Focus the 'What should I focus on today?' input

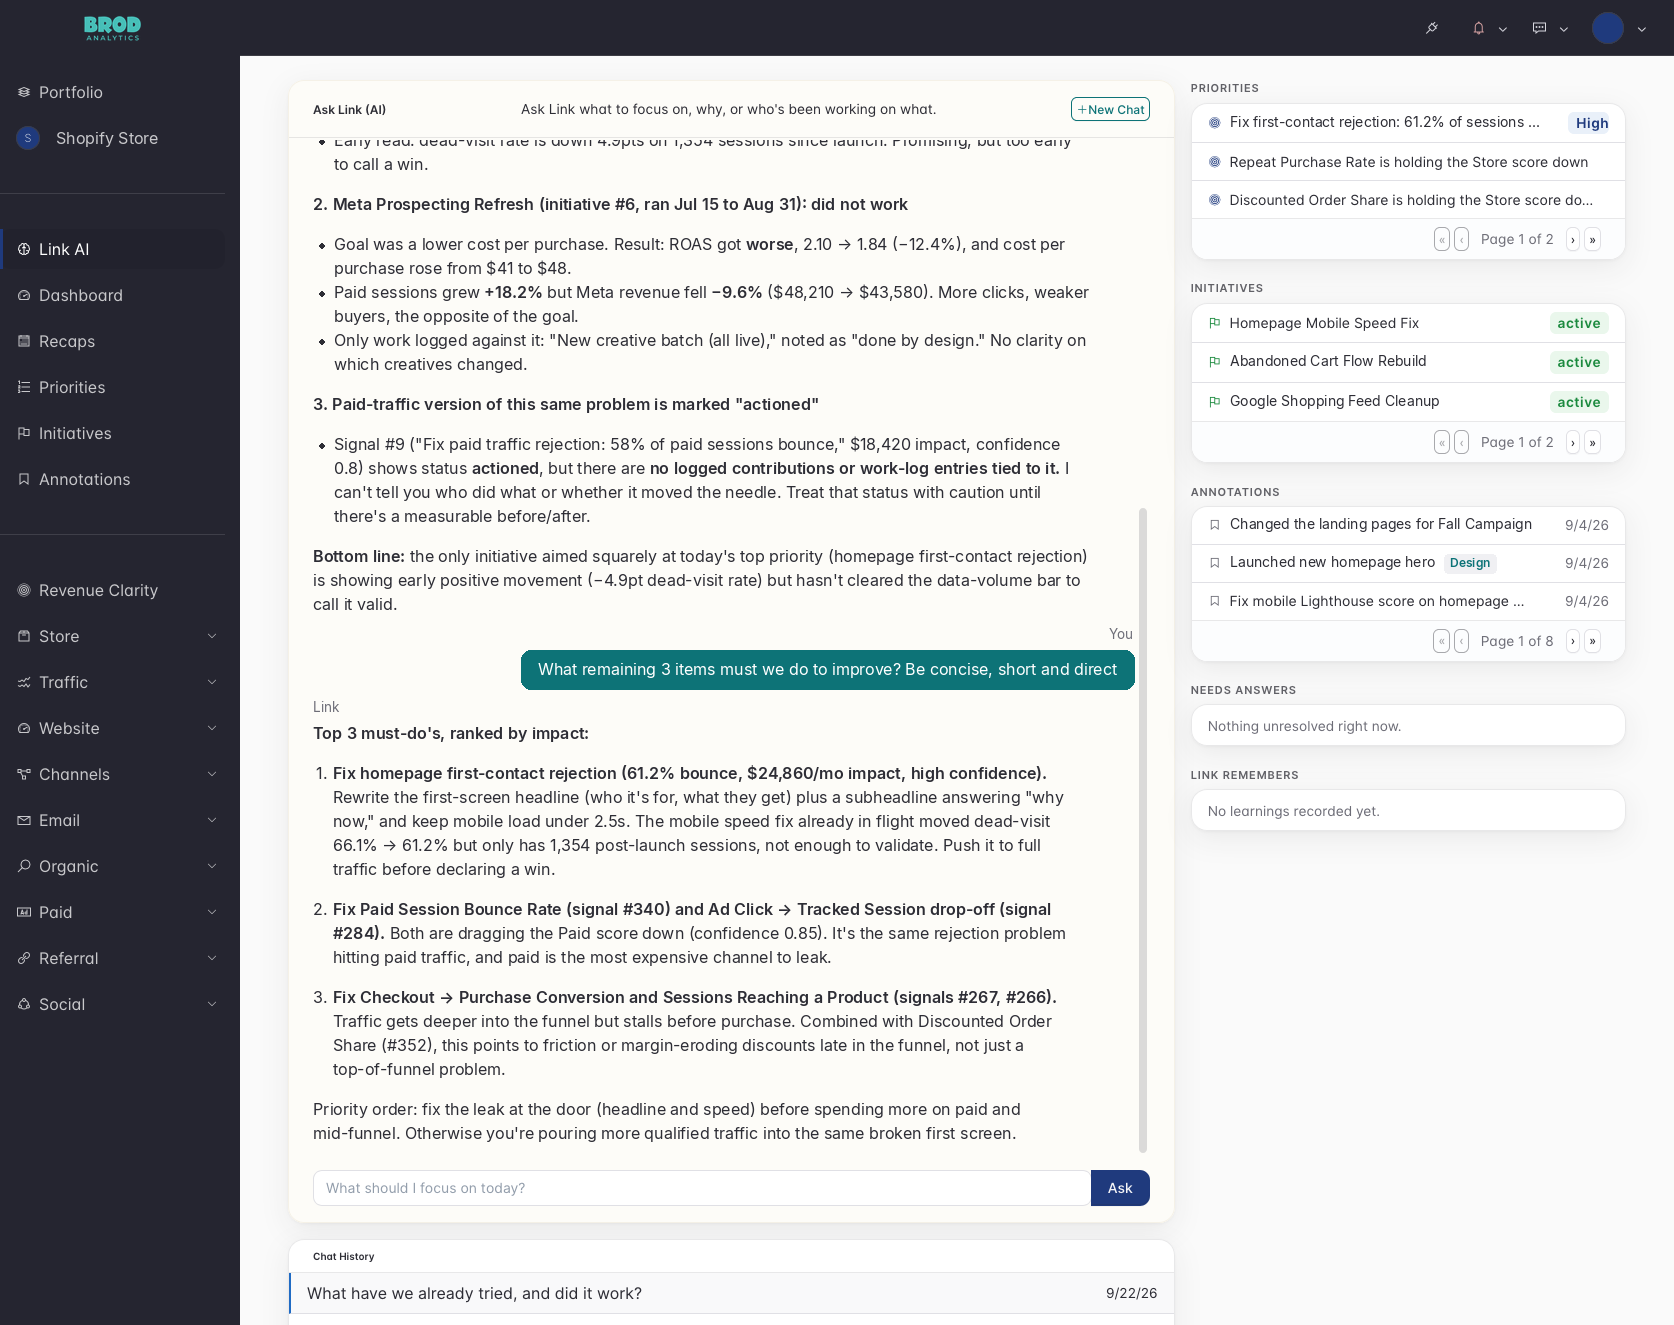(x=702, y=1188)
